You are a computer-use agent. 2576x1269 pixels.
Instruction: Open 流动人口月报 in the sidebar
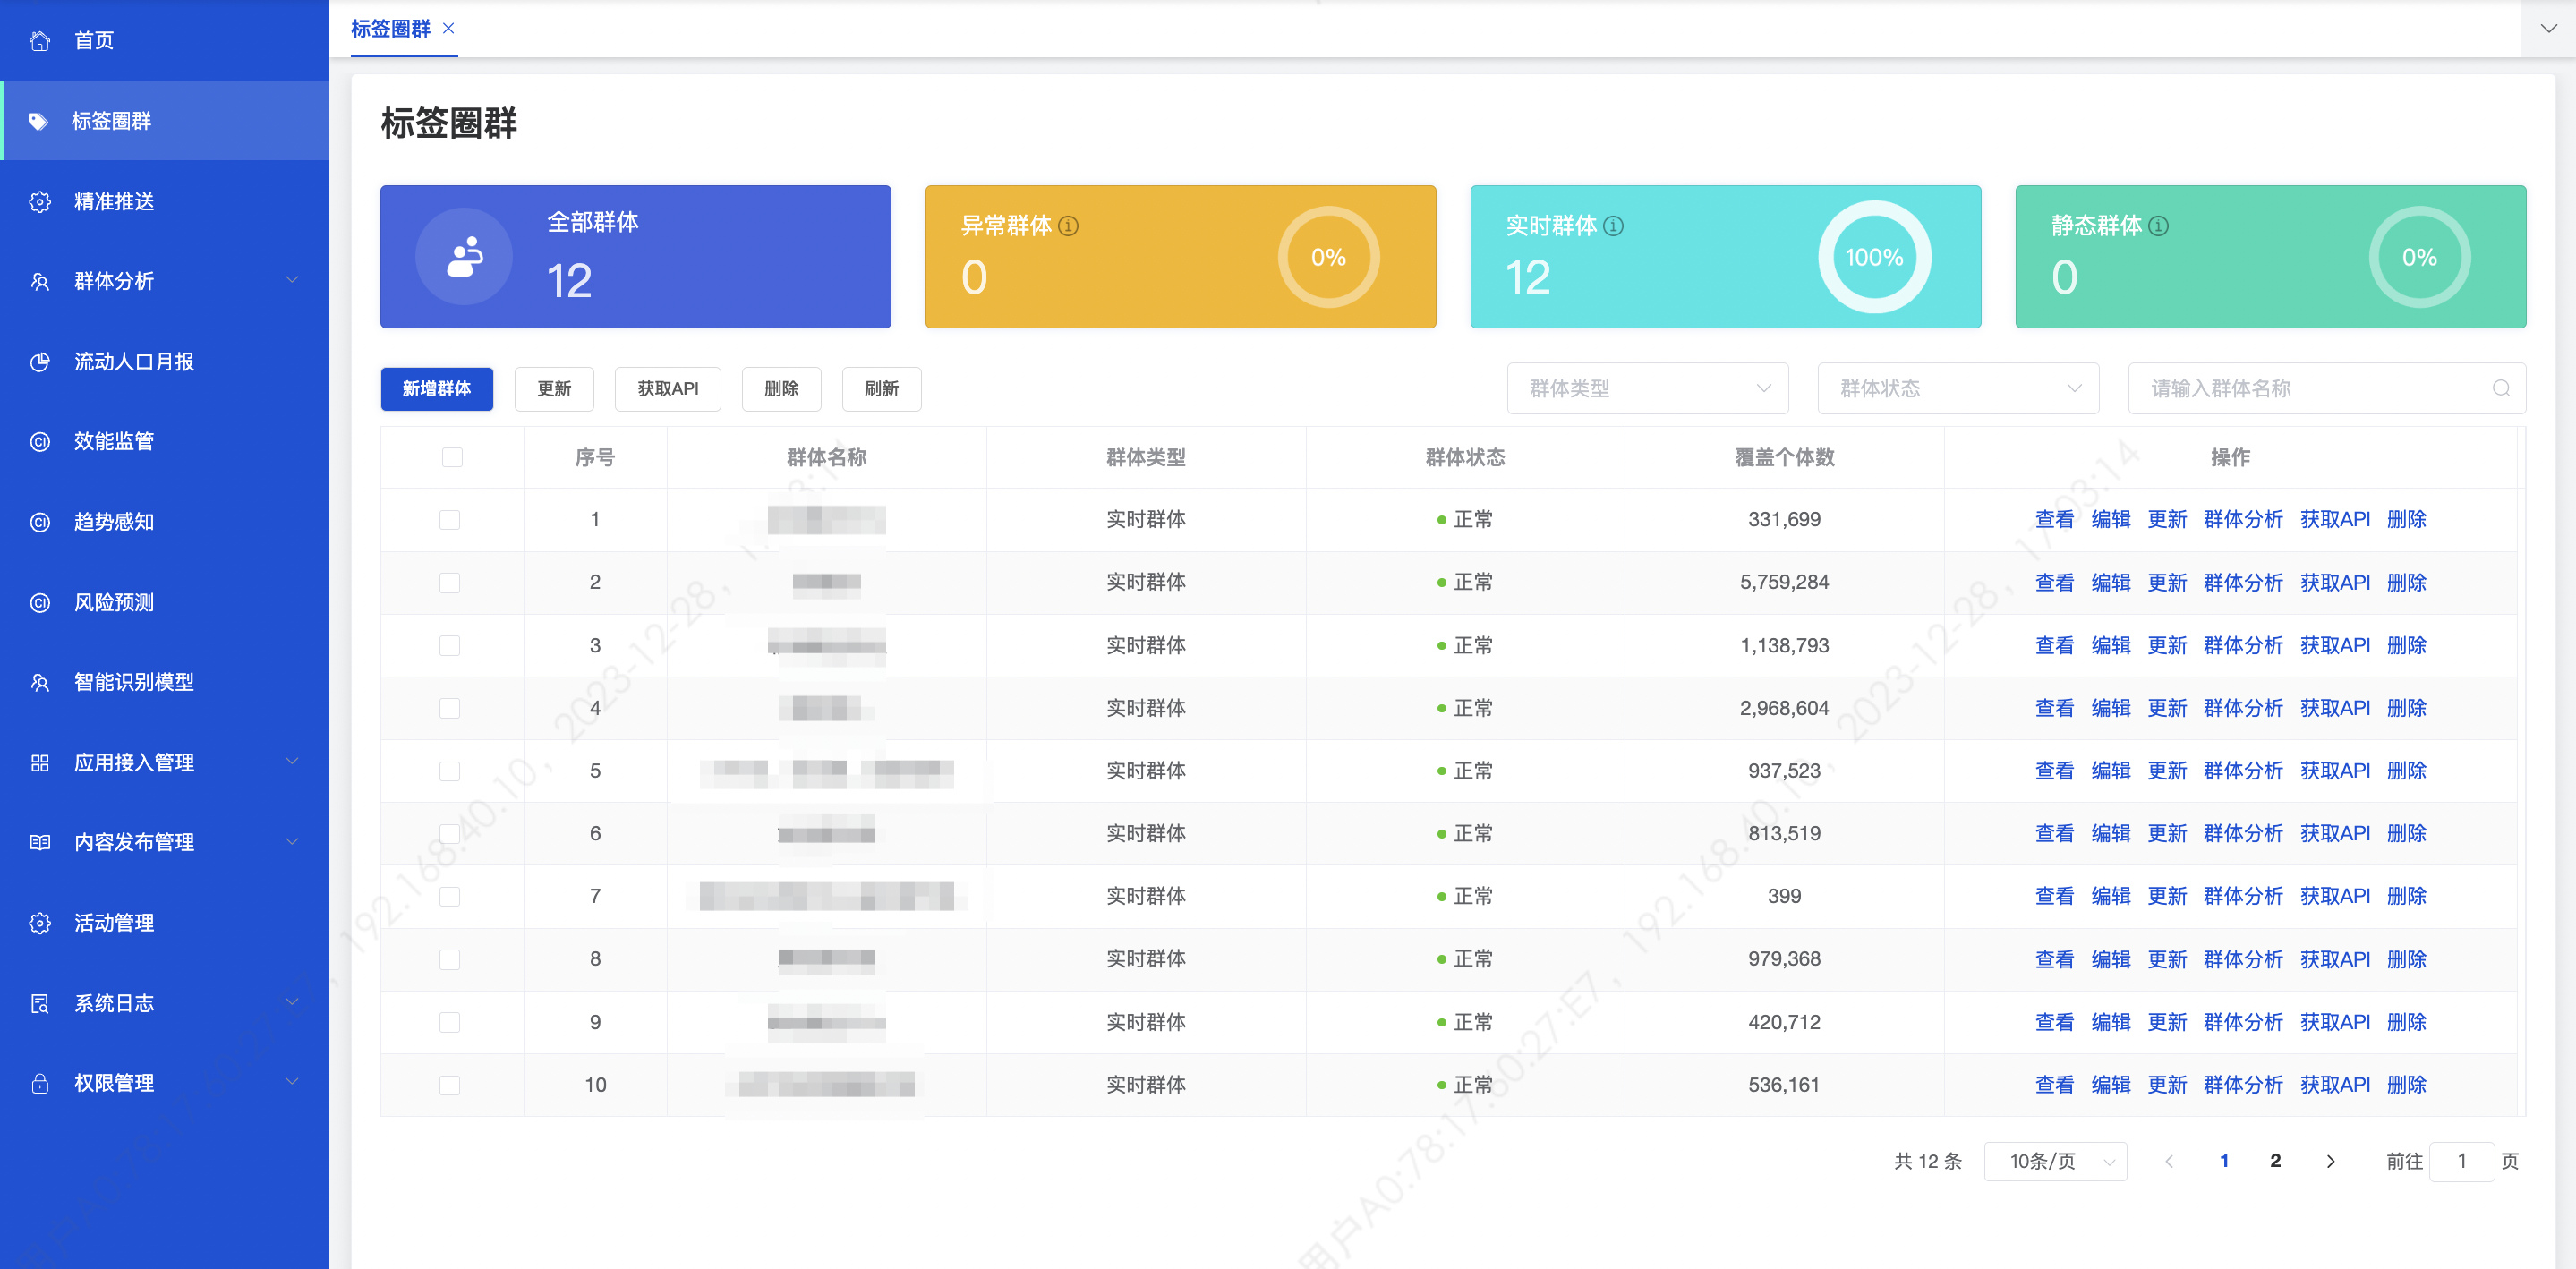(164, 361)
